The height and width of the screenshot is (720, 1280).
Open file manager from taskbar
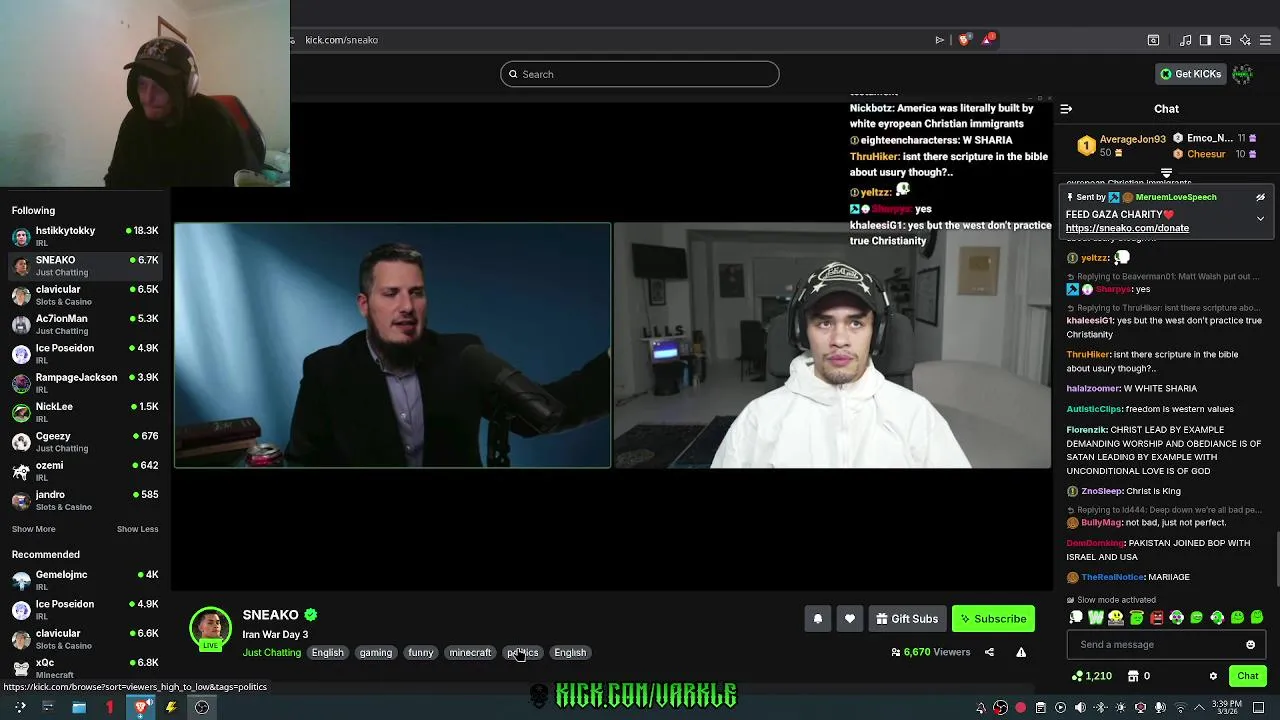point(79,708)
